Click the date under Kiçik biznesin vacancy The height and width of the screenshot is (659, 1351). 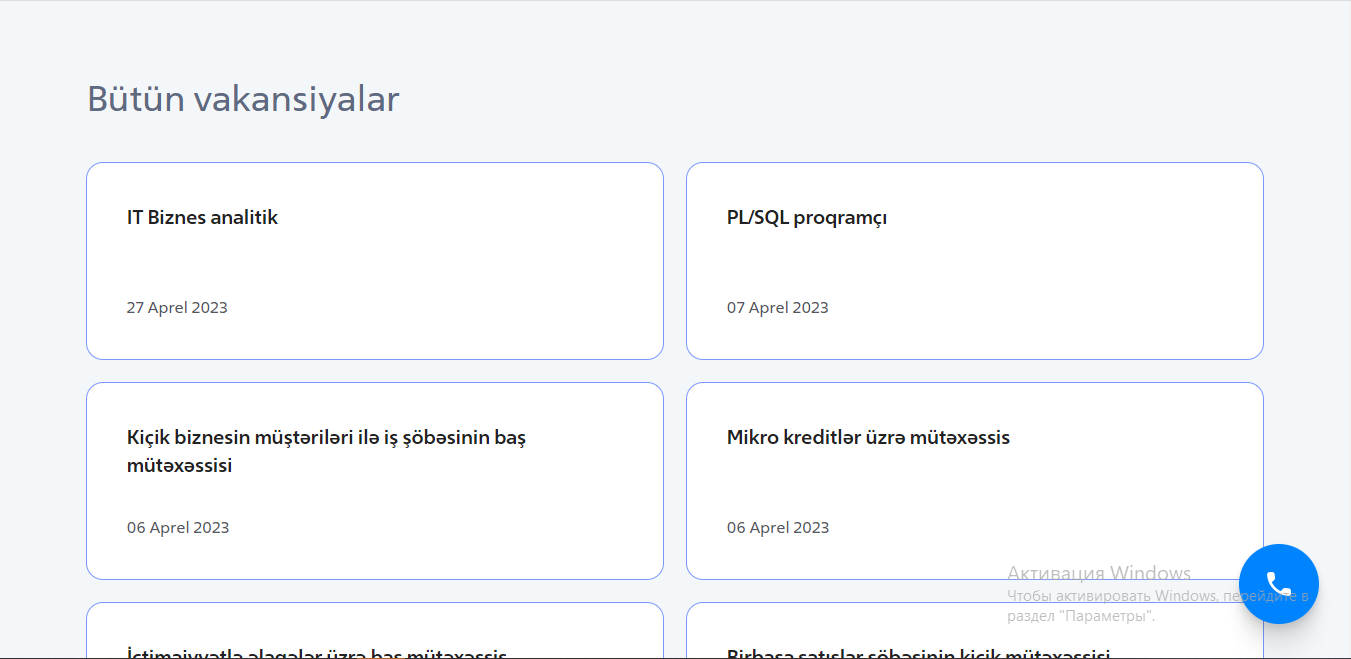[x=178, y=527]
